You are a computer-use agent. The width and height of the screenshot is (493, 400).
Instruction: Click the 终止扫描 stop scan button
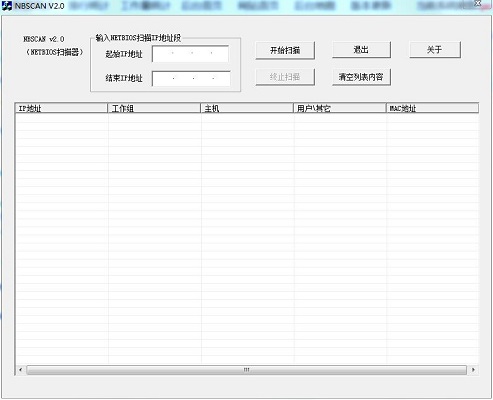point(285,77)
